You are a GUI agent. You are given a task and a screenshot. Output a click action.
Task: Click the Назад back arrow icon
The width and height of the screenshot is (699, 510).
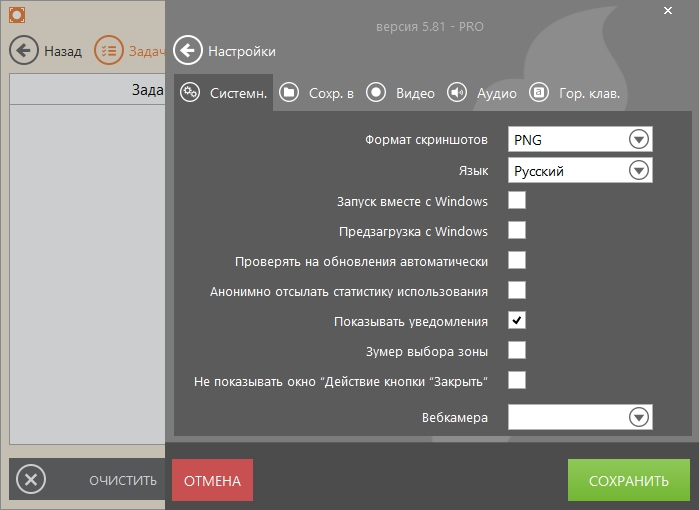click(x=24, y=50)
